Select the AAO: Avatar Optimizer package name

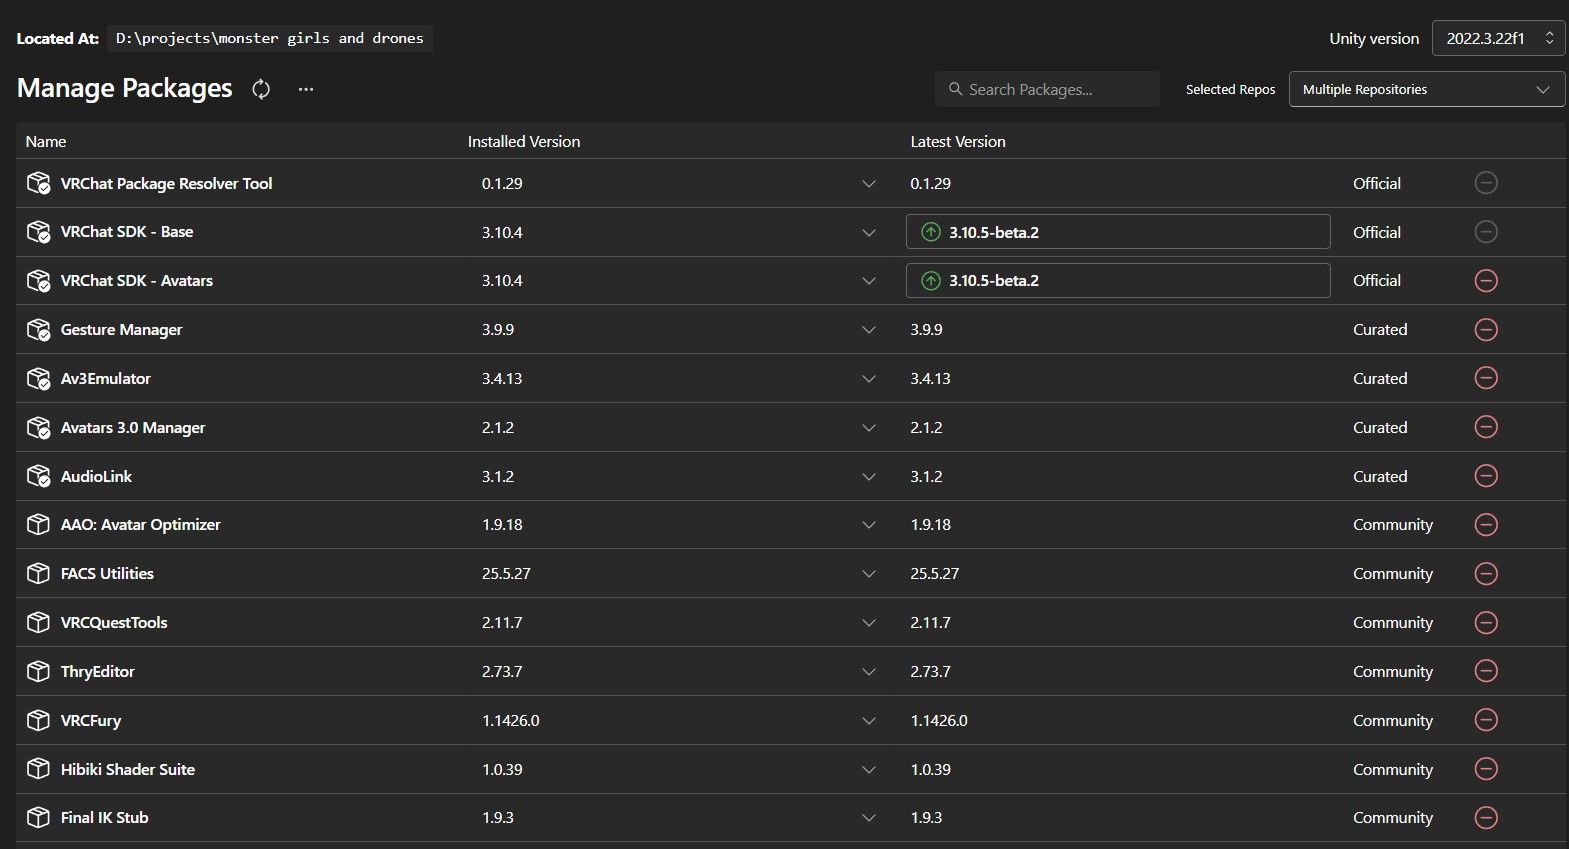point(141,525)
